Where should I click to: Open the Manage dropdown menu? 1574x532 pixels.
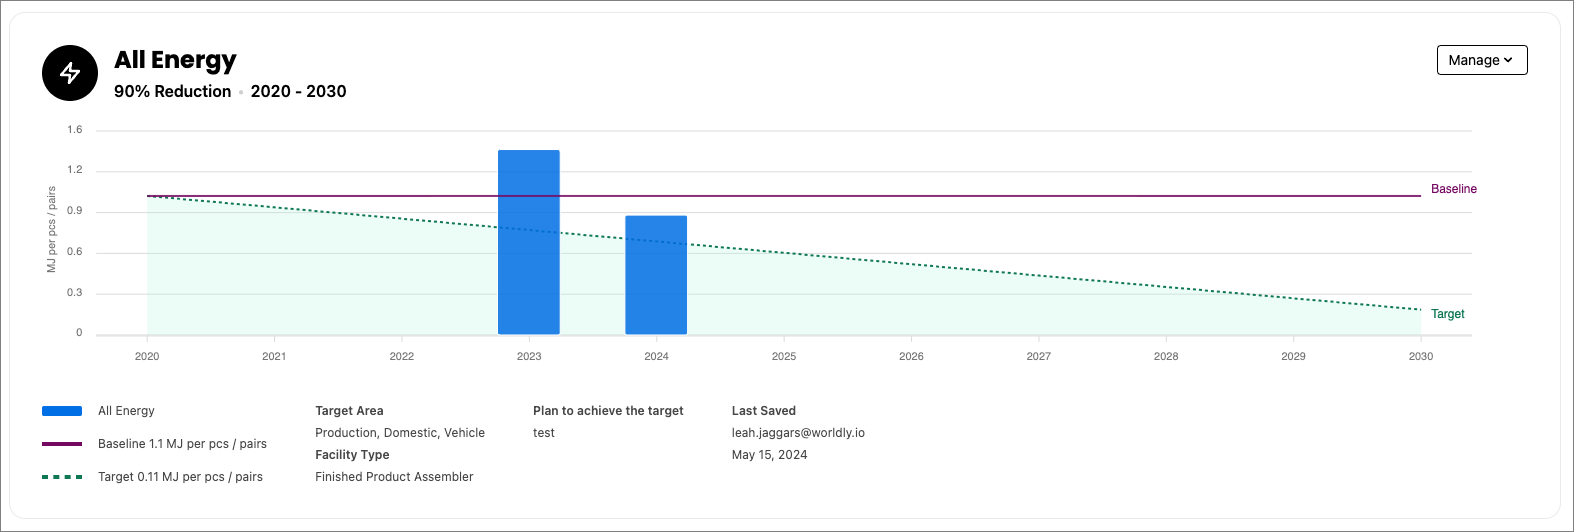pos(1481,60)
